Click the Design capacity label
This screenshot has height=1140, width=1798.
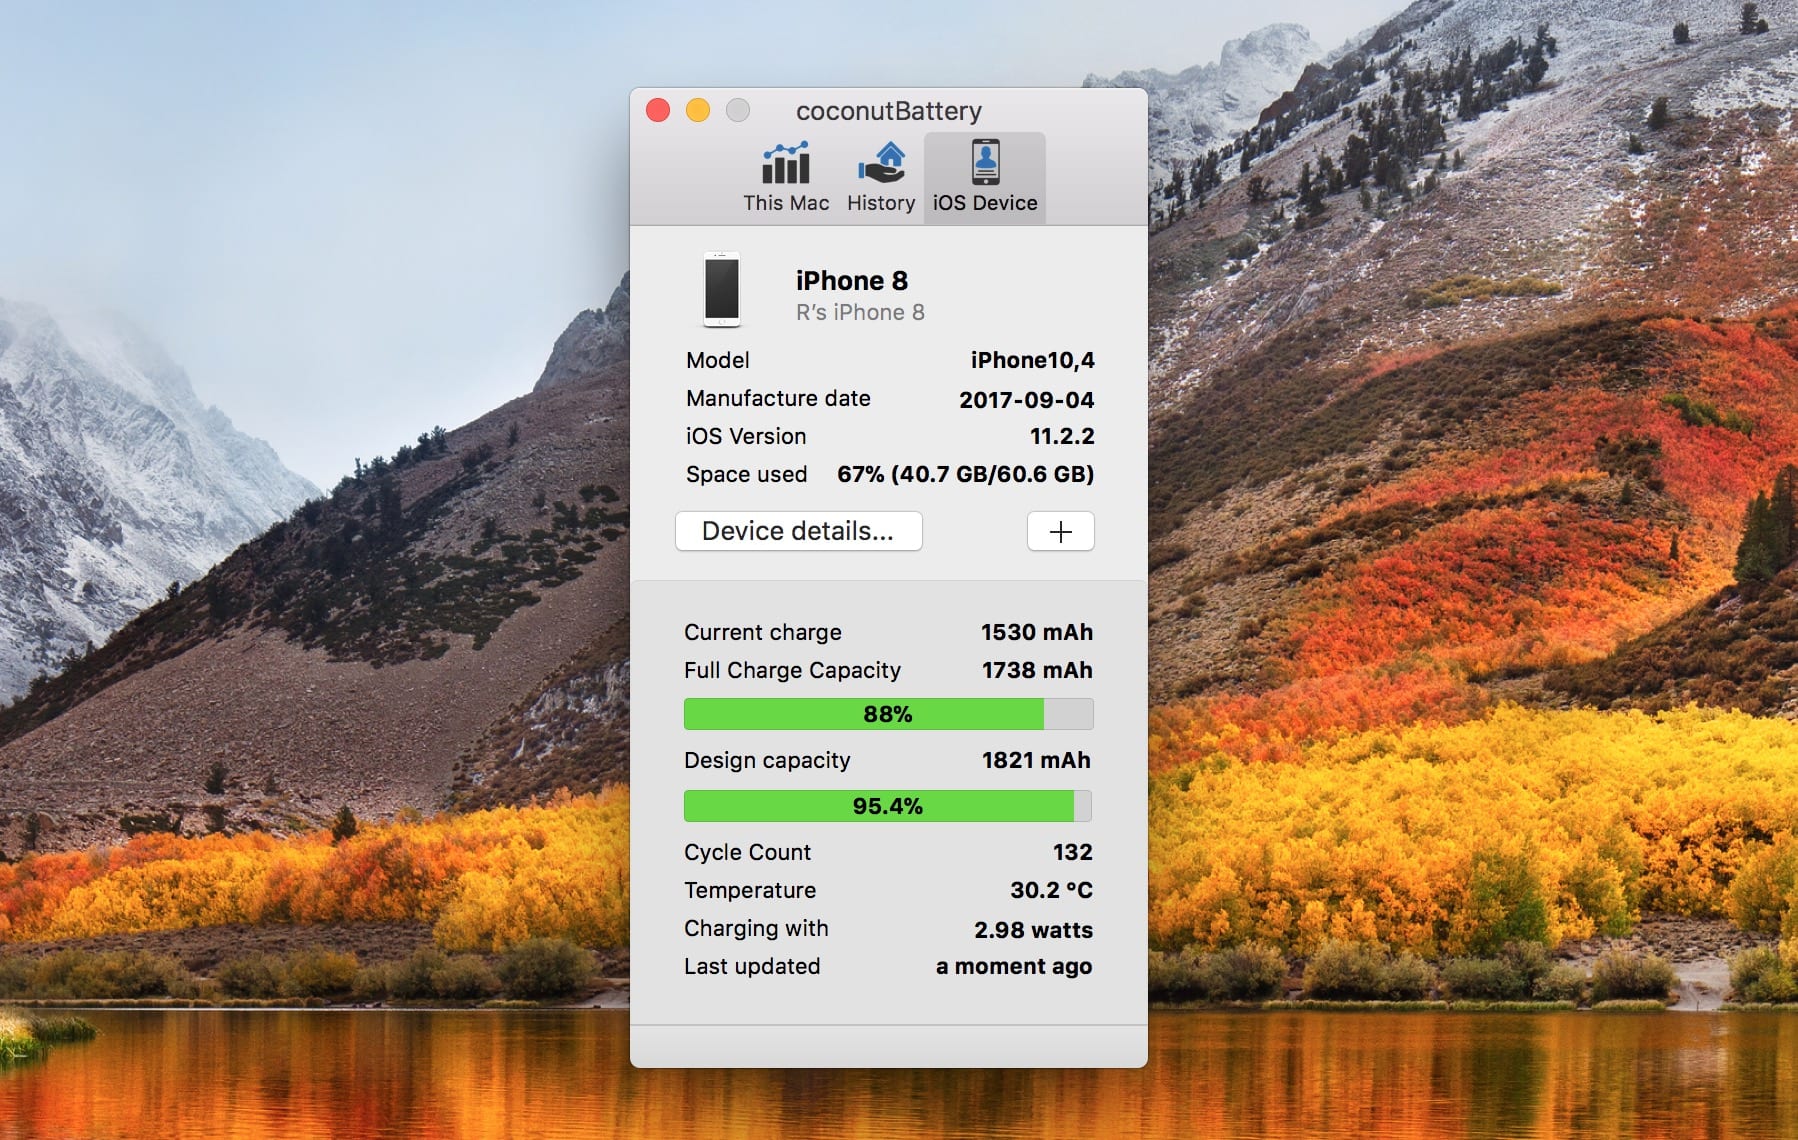pos(767,760)
